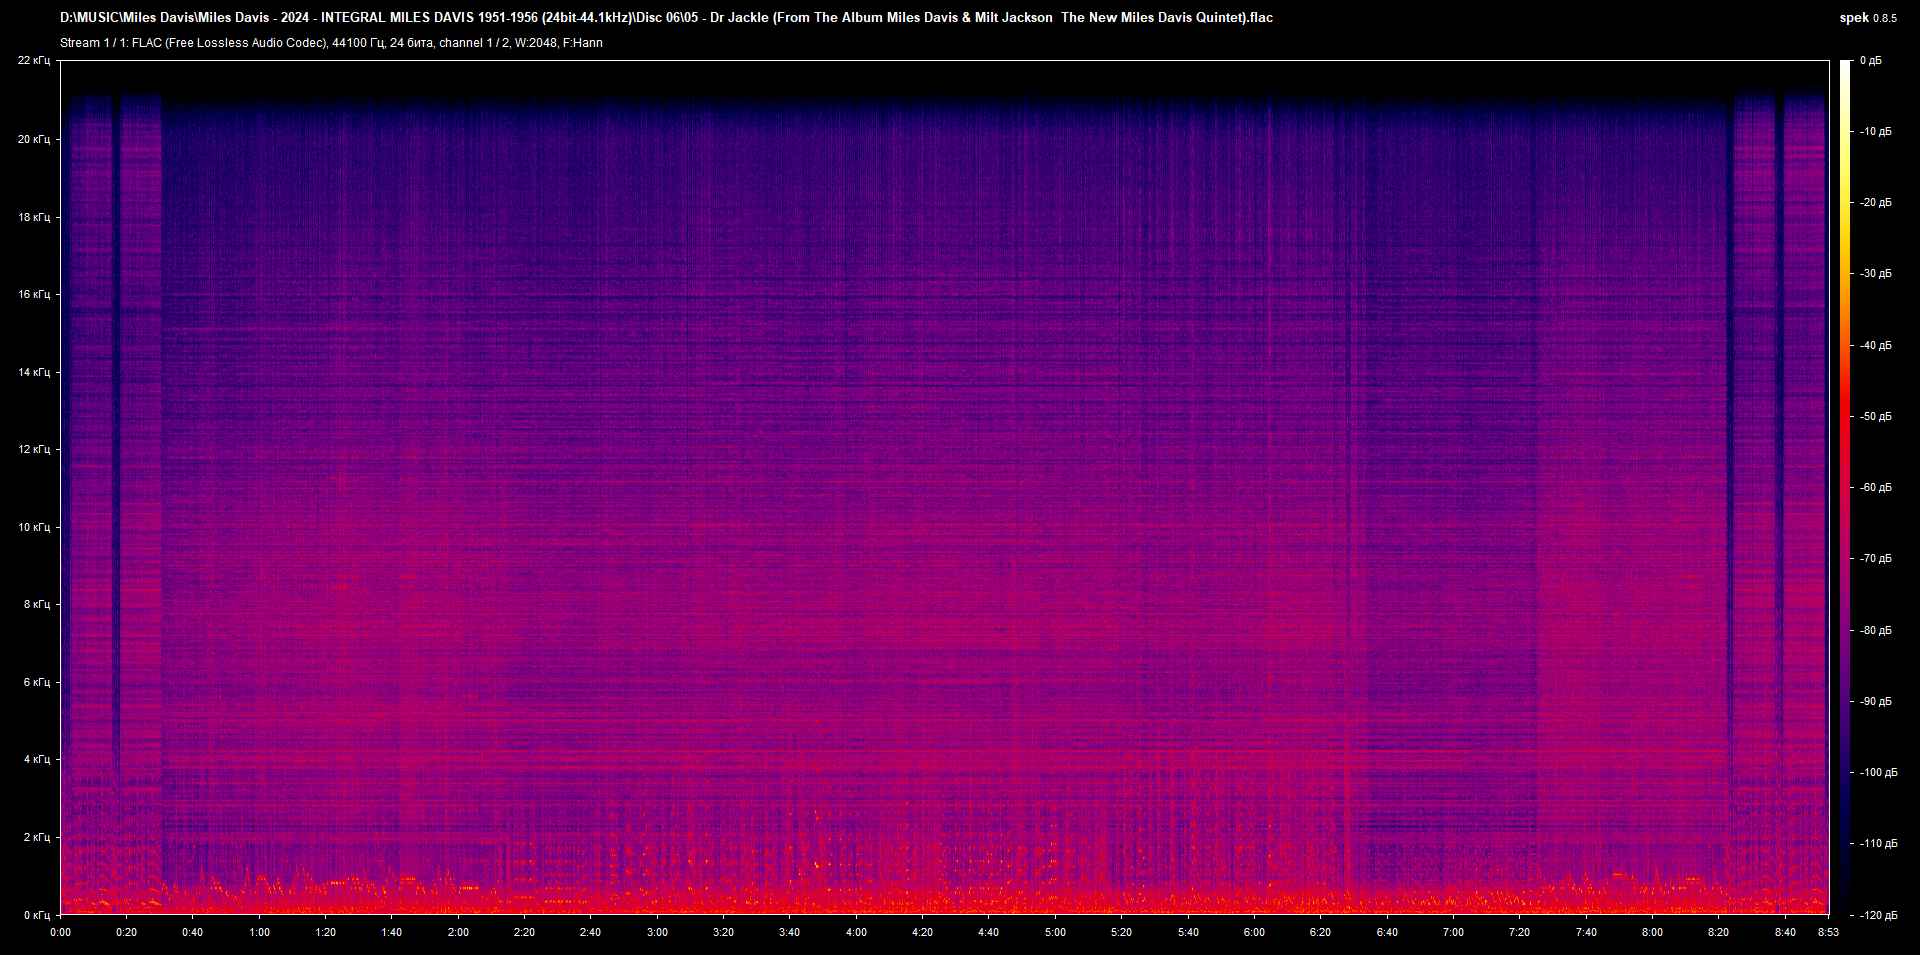Click the '10 кГц' frequency label

point(34,527)
